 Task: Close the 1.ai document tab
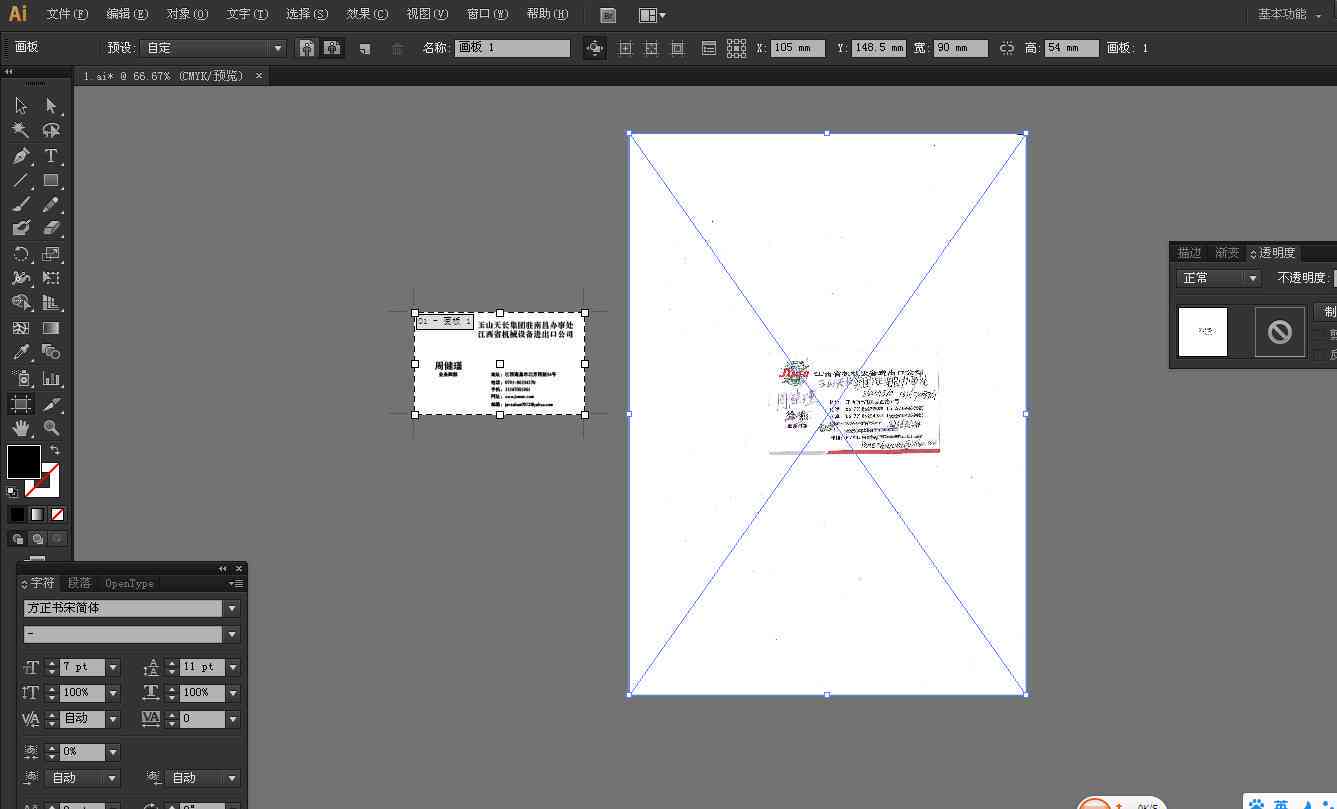pyautogui.click(x=259, y=76)
